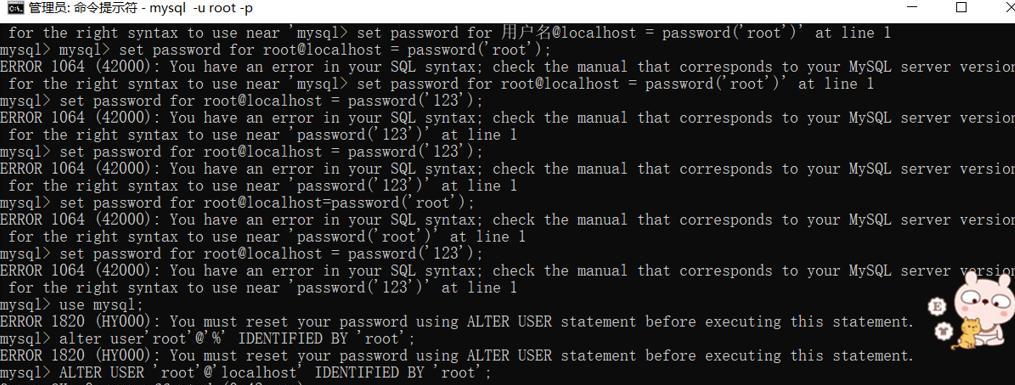Minimize the command prompt window
Viewport: 1015px width, 385px height.
tap(913, 8)
